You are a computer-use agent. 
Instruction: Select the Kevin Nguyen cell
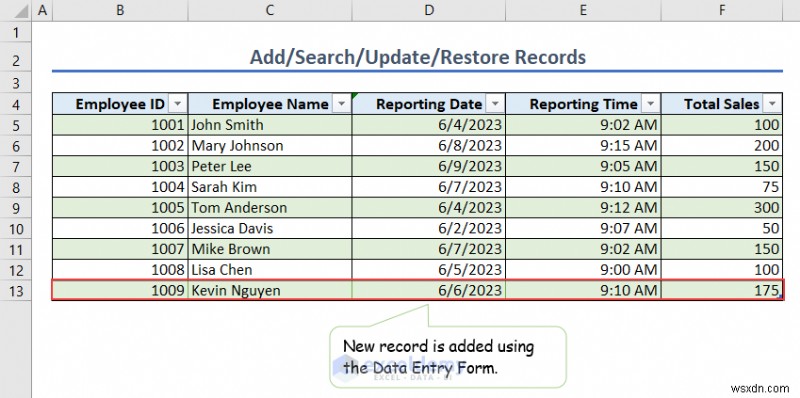[x=270, y=291]
